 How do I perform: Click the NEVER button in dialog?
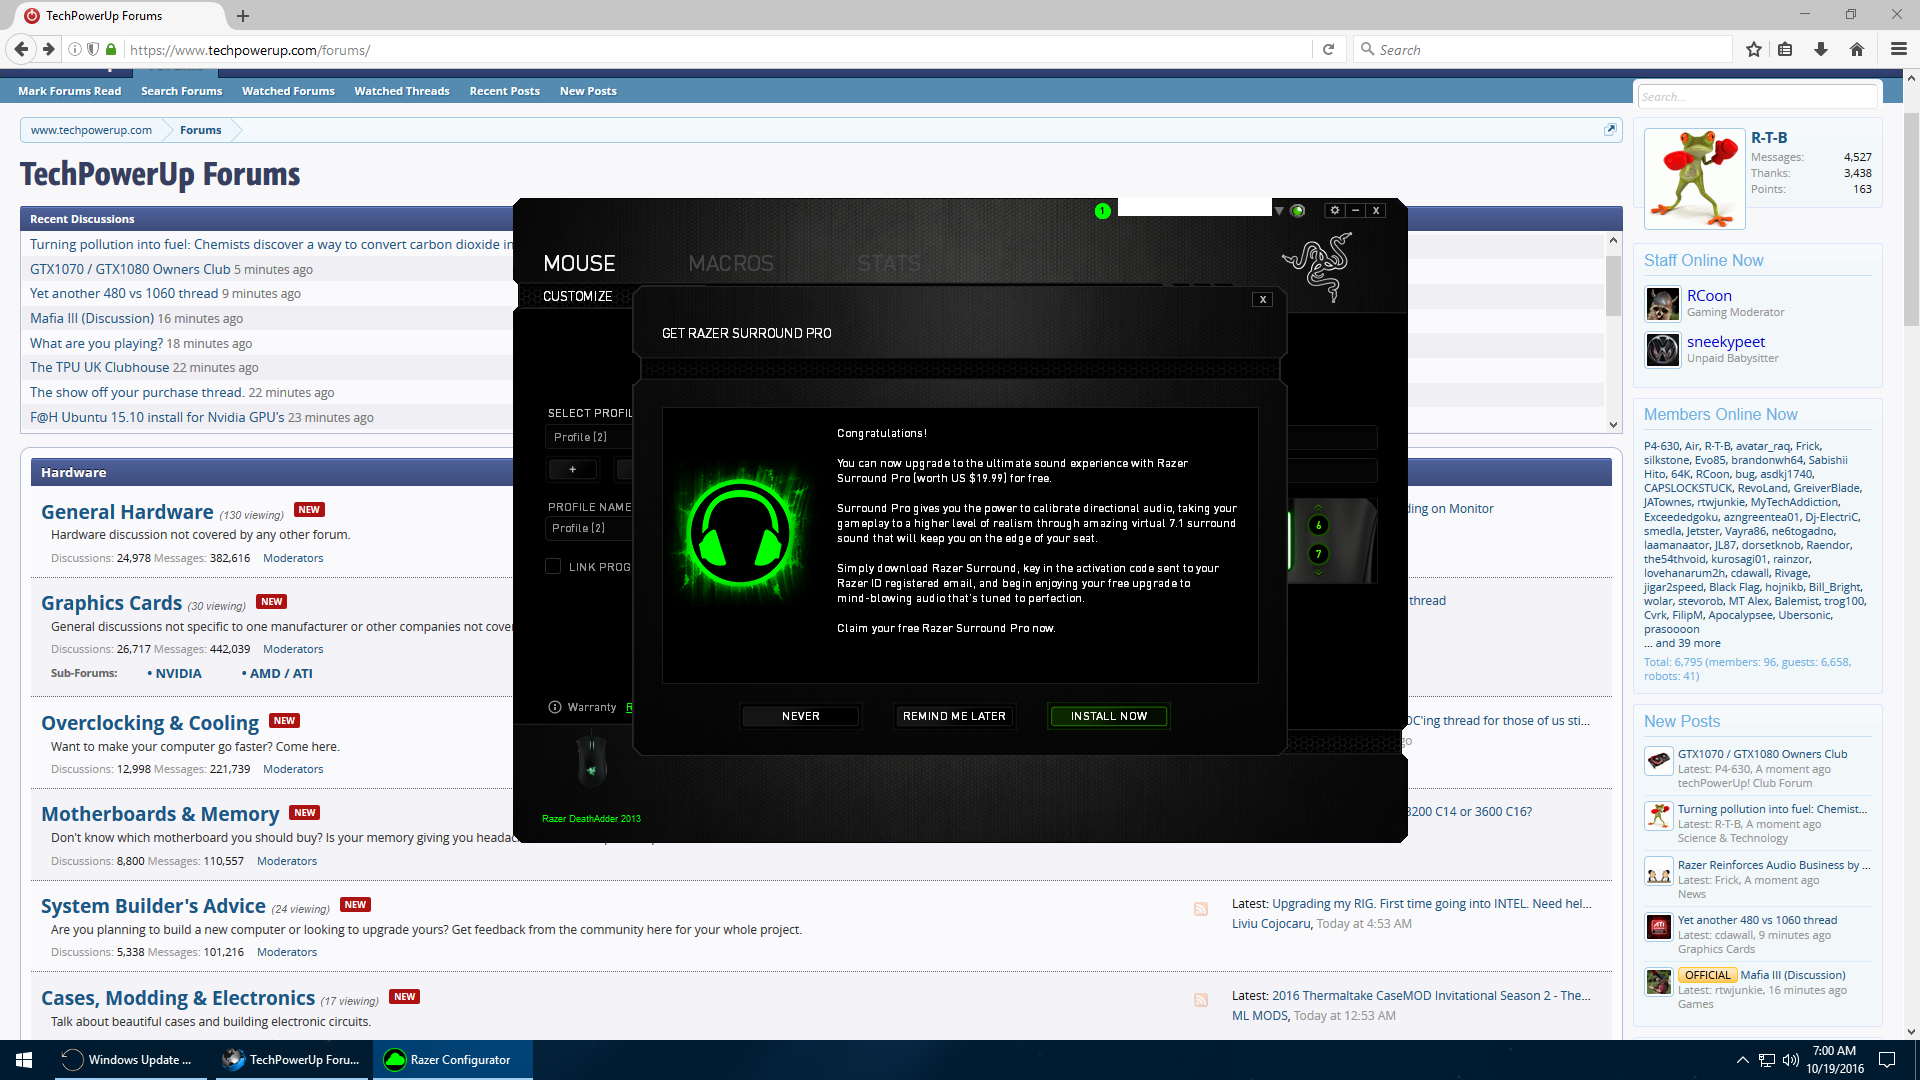800,716
